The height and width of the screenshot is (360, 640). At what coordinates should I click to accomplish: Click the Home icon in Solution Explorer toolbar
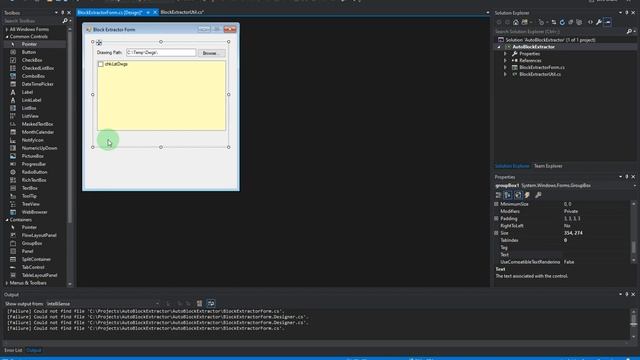516,22
